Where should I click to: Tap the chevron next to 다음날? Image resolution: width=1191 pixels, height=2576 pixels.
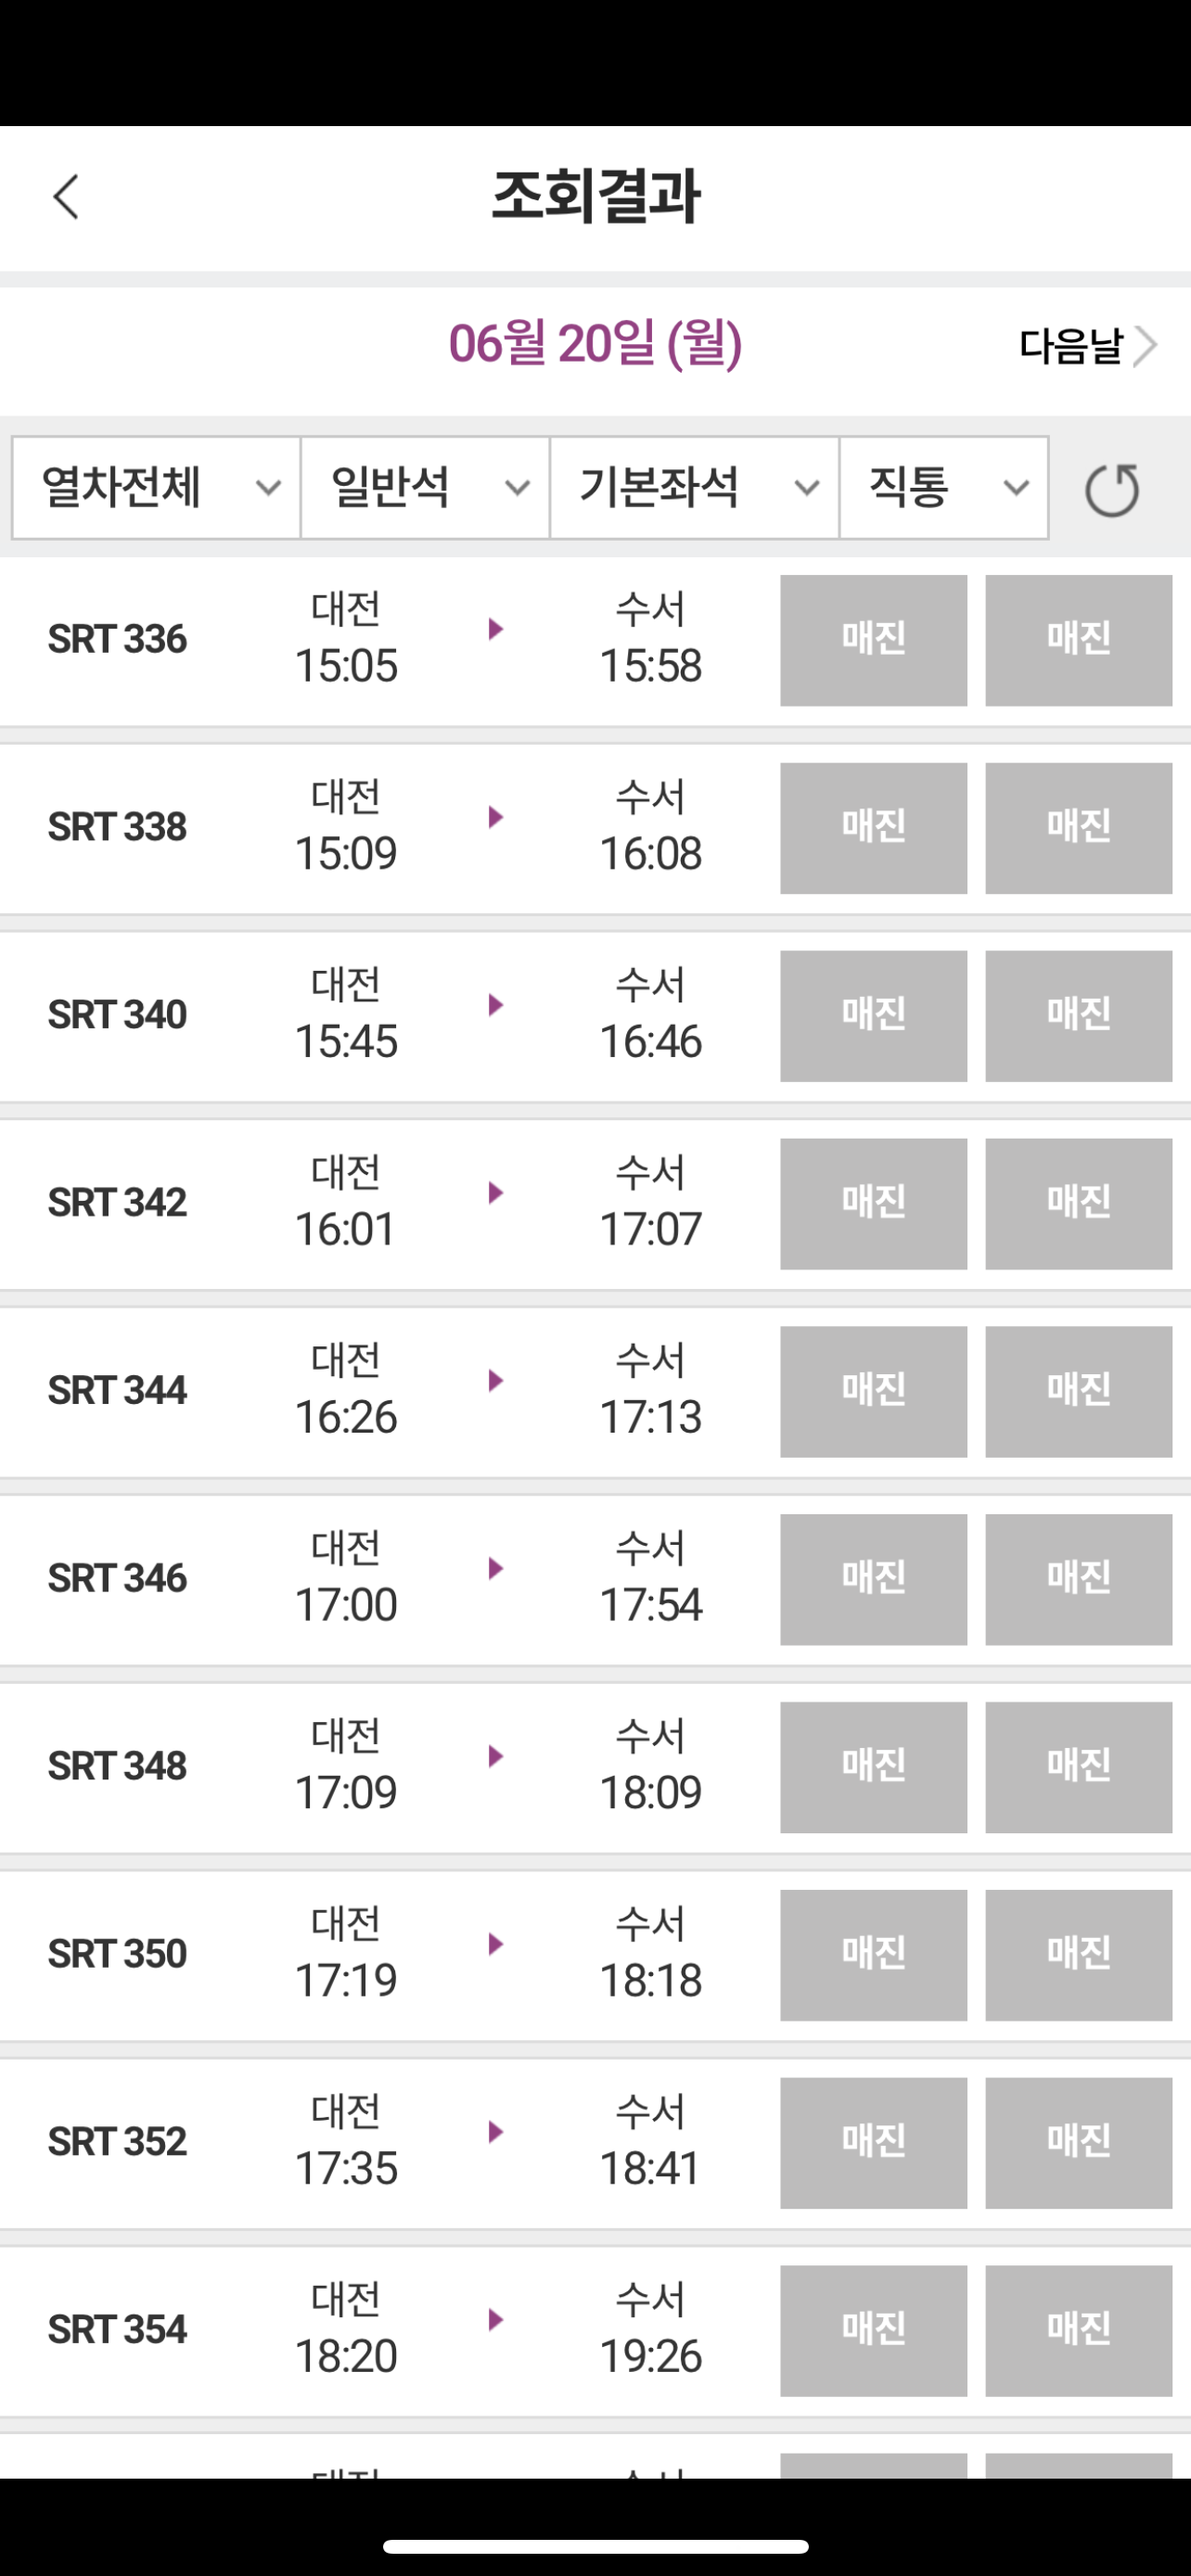(1145, 346)
